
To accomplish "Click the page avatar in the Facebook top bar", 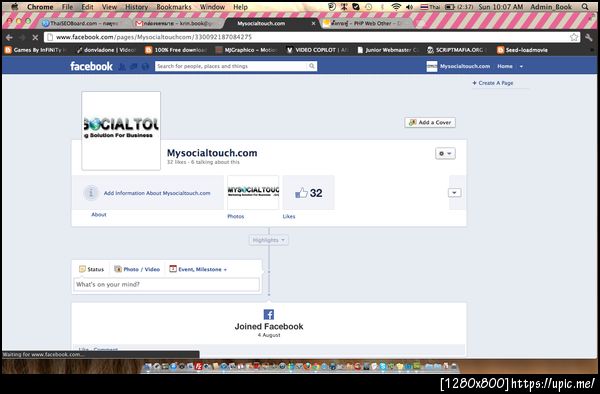I will 432,66.
